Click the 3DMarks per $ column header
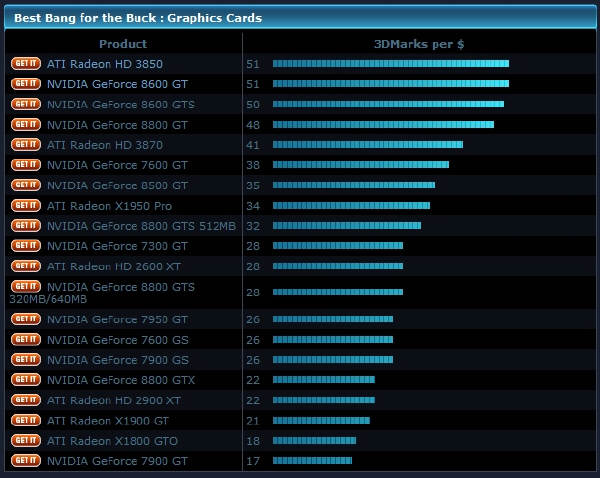Screen dimensions: 600x478 (419, 44)
